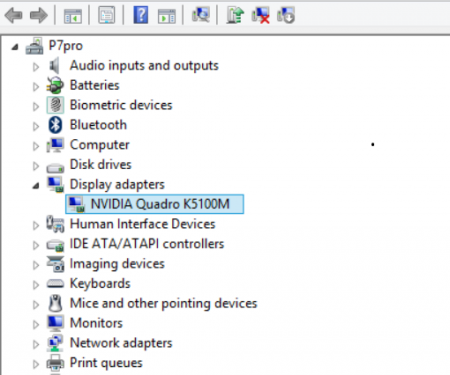Expand the Network adapters category
The image size is (450, 375).
[36, 344]
